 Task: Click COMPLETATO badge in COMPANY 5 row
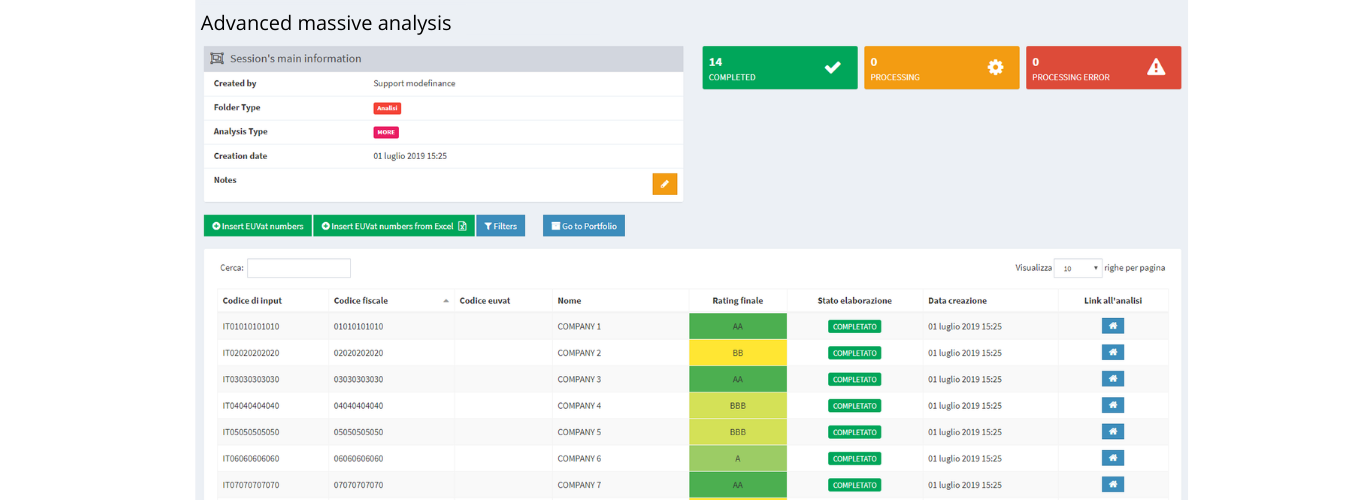[x=854, y=432]
